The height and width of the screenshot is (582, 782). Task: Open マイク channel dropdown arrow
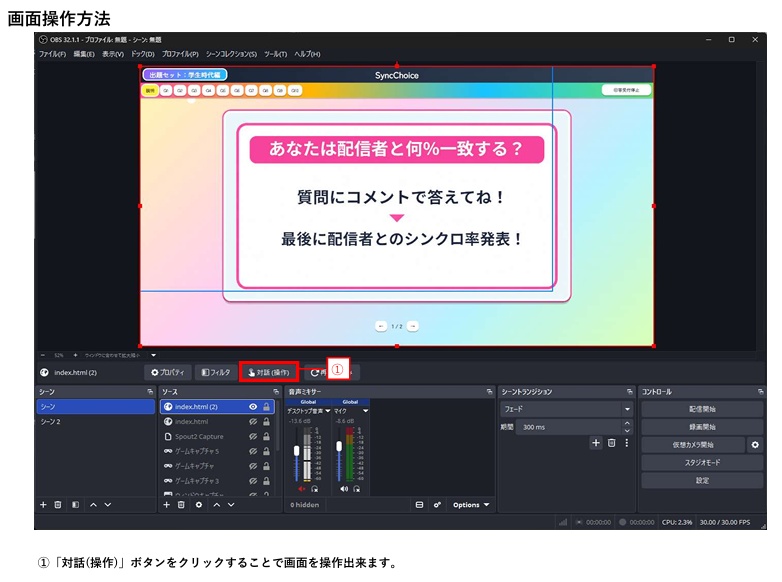point(366,411)
